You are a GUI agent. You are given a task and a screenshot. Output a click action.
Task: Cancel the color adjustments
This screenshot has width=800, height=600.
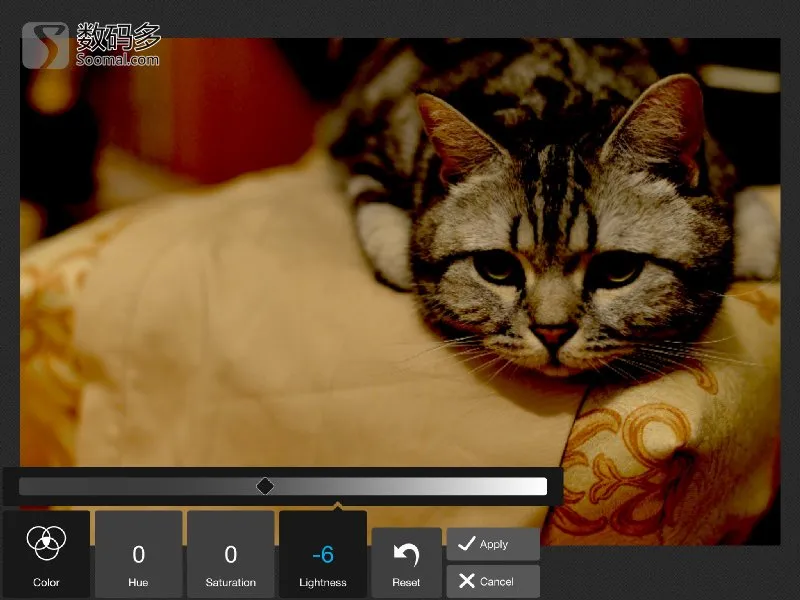[x=493, y=581]
